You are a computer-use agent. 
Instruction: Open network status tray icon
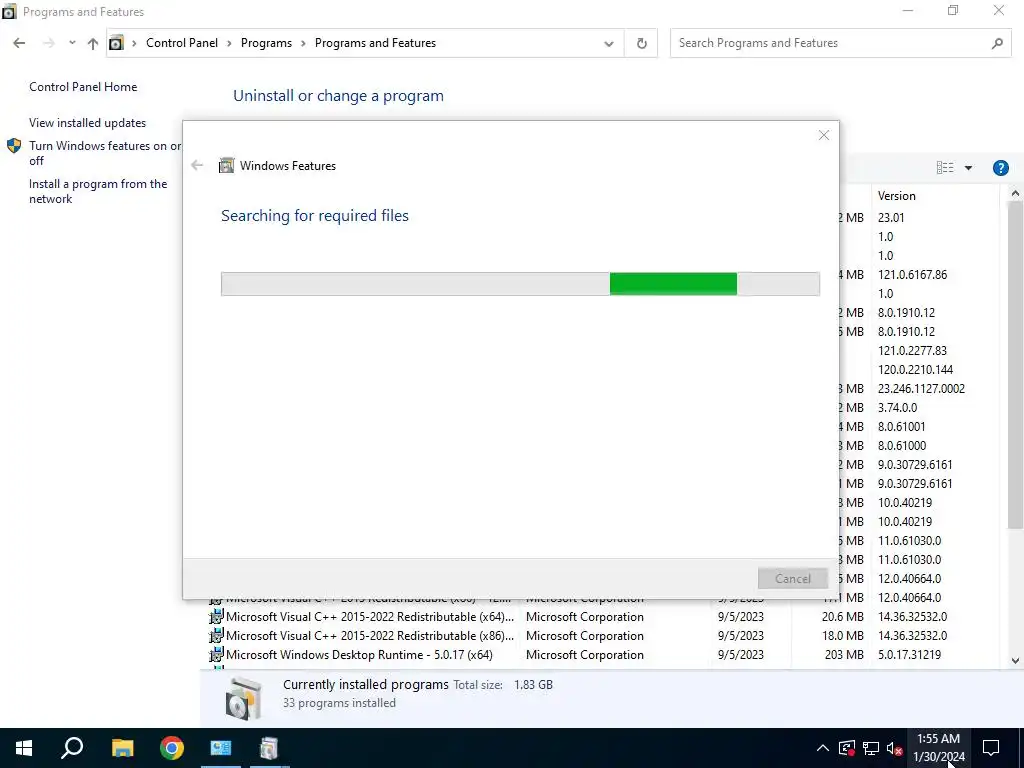point(871,748)
